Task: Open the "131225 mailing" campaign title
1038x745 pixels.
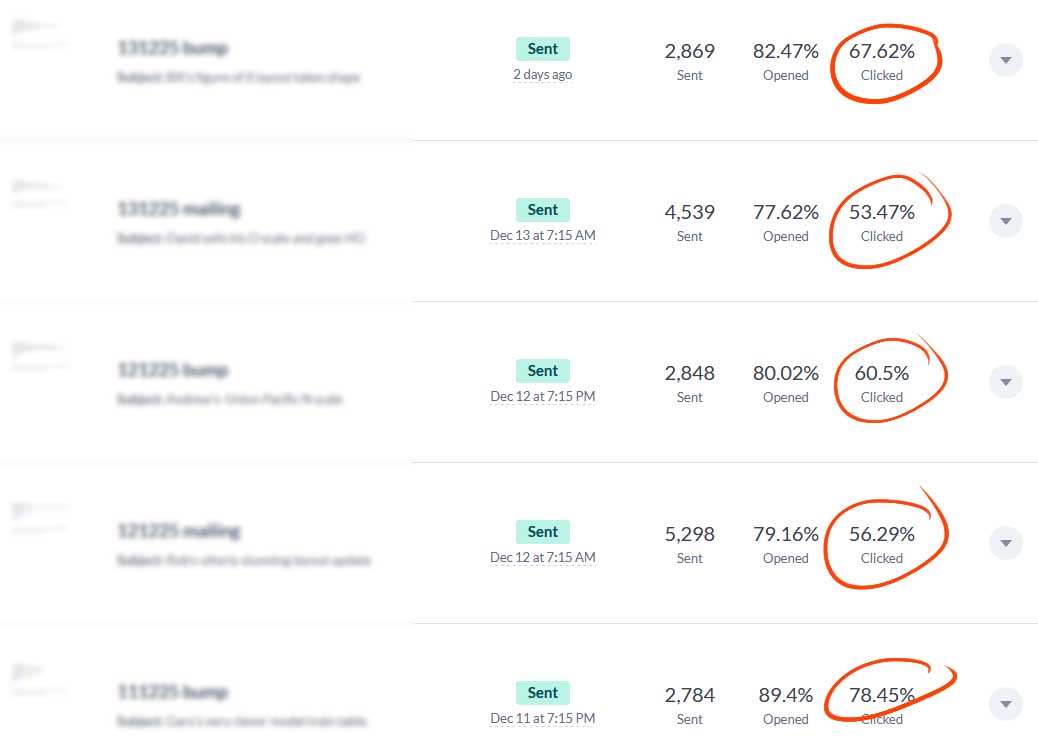Action: tap(179, 209)
